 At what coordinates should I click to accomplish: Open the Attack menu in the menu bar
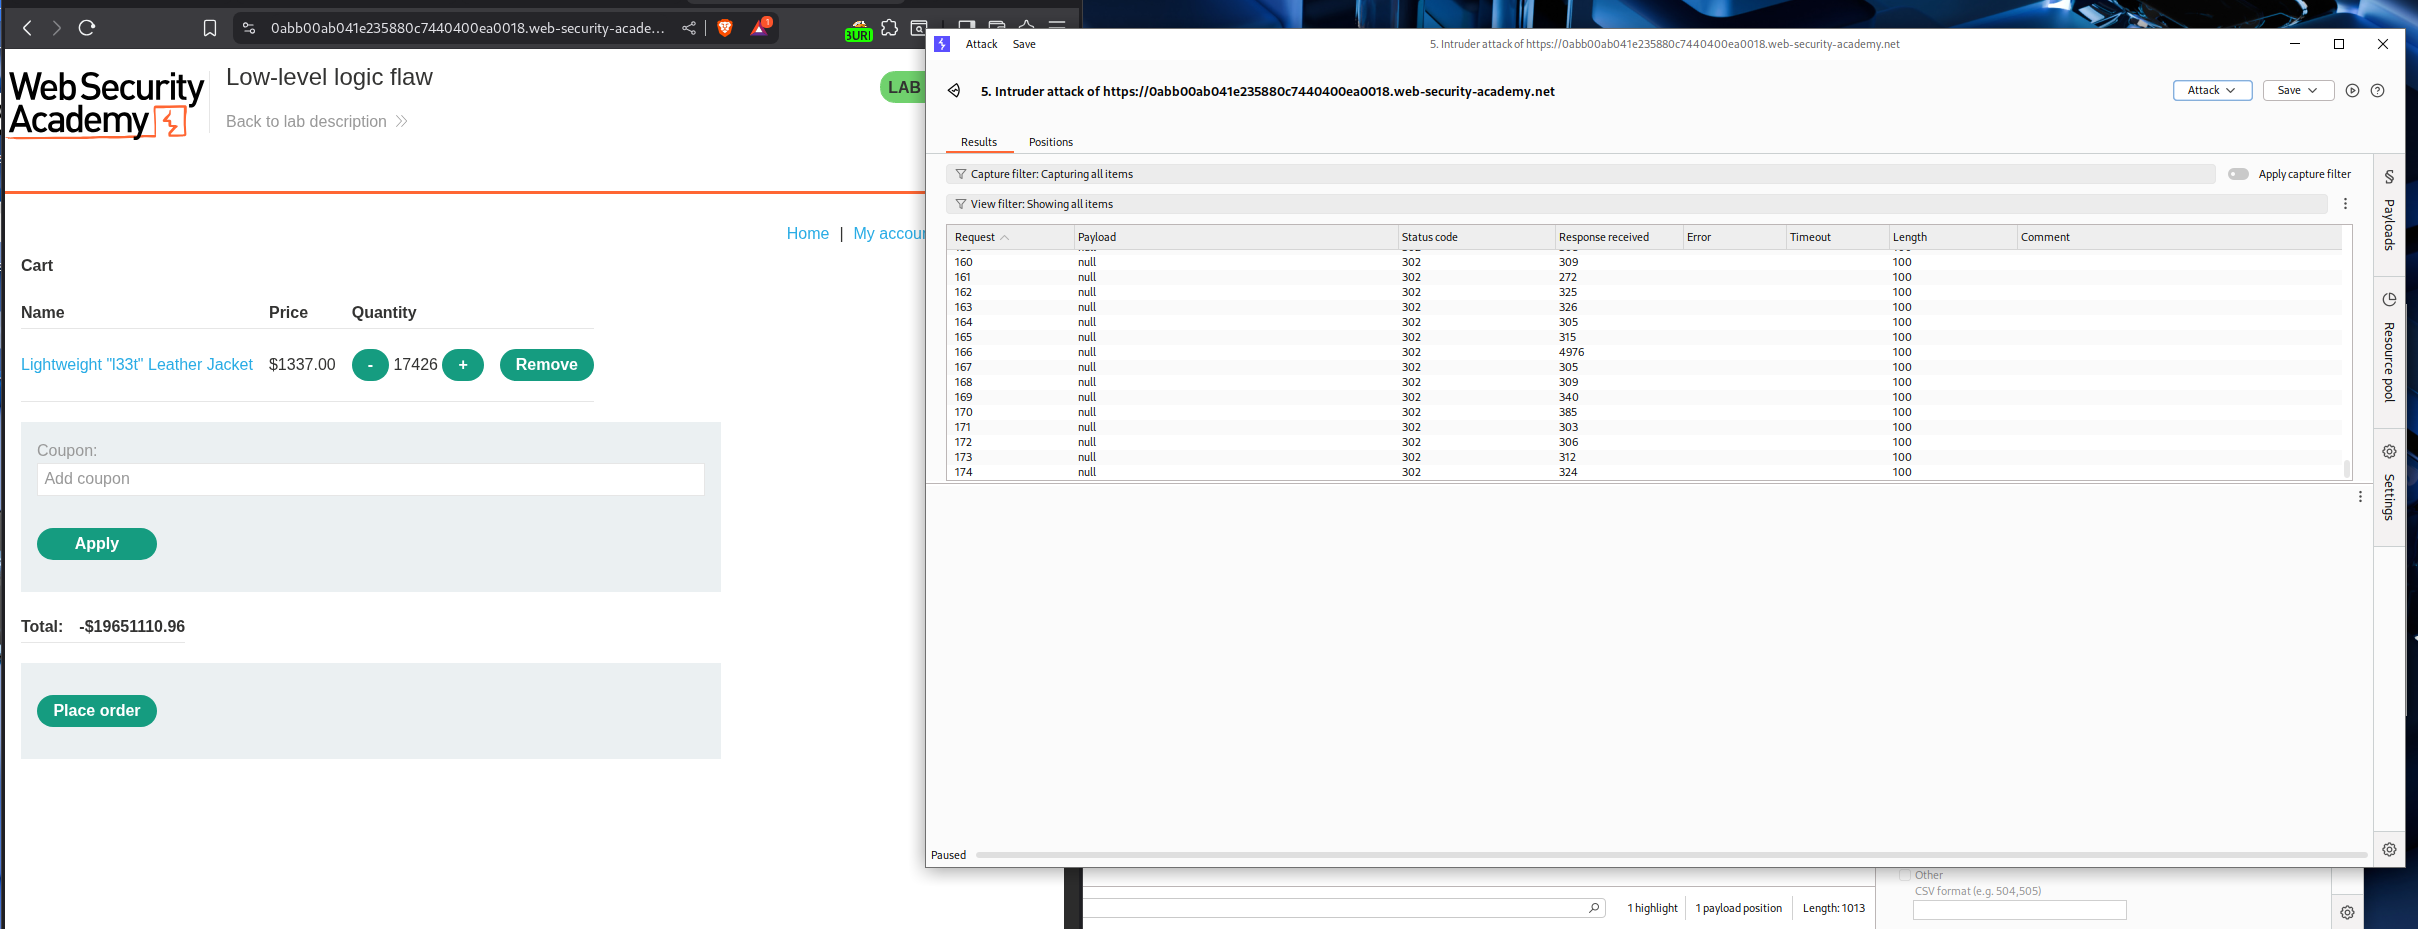click(x=981, y=44)
